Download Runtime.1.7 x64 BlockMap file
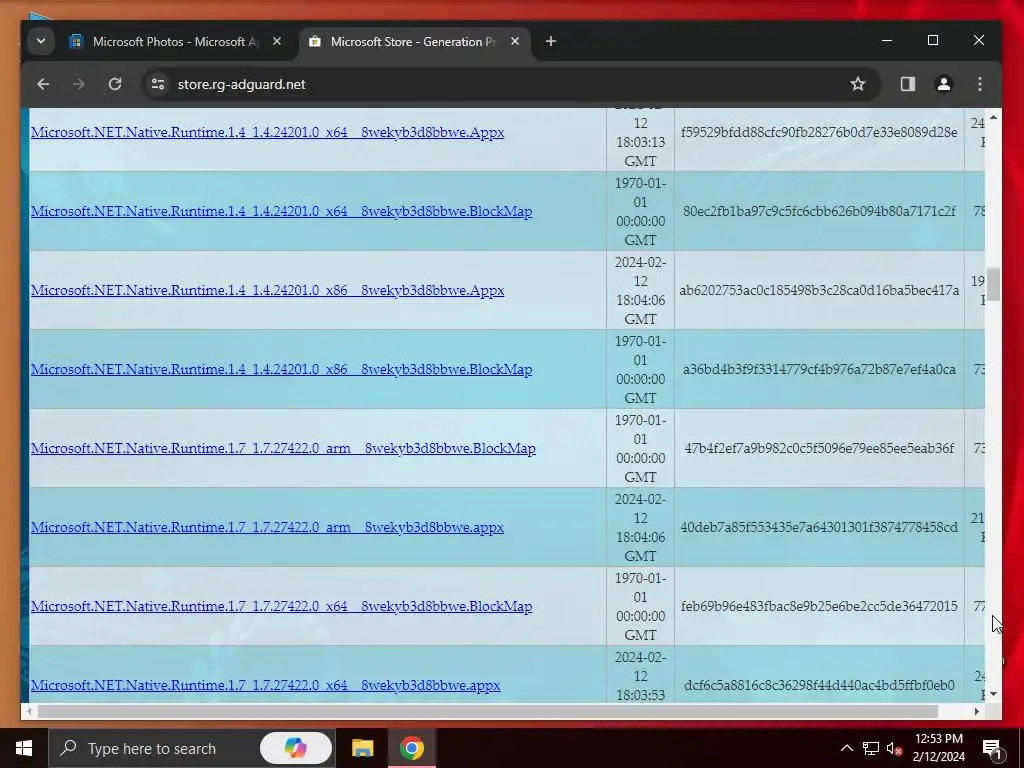1024x768 pixels. click(x=281, y=607)
